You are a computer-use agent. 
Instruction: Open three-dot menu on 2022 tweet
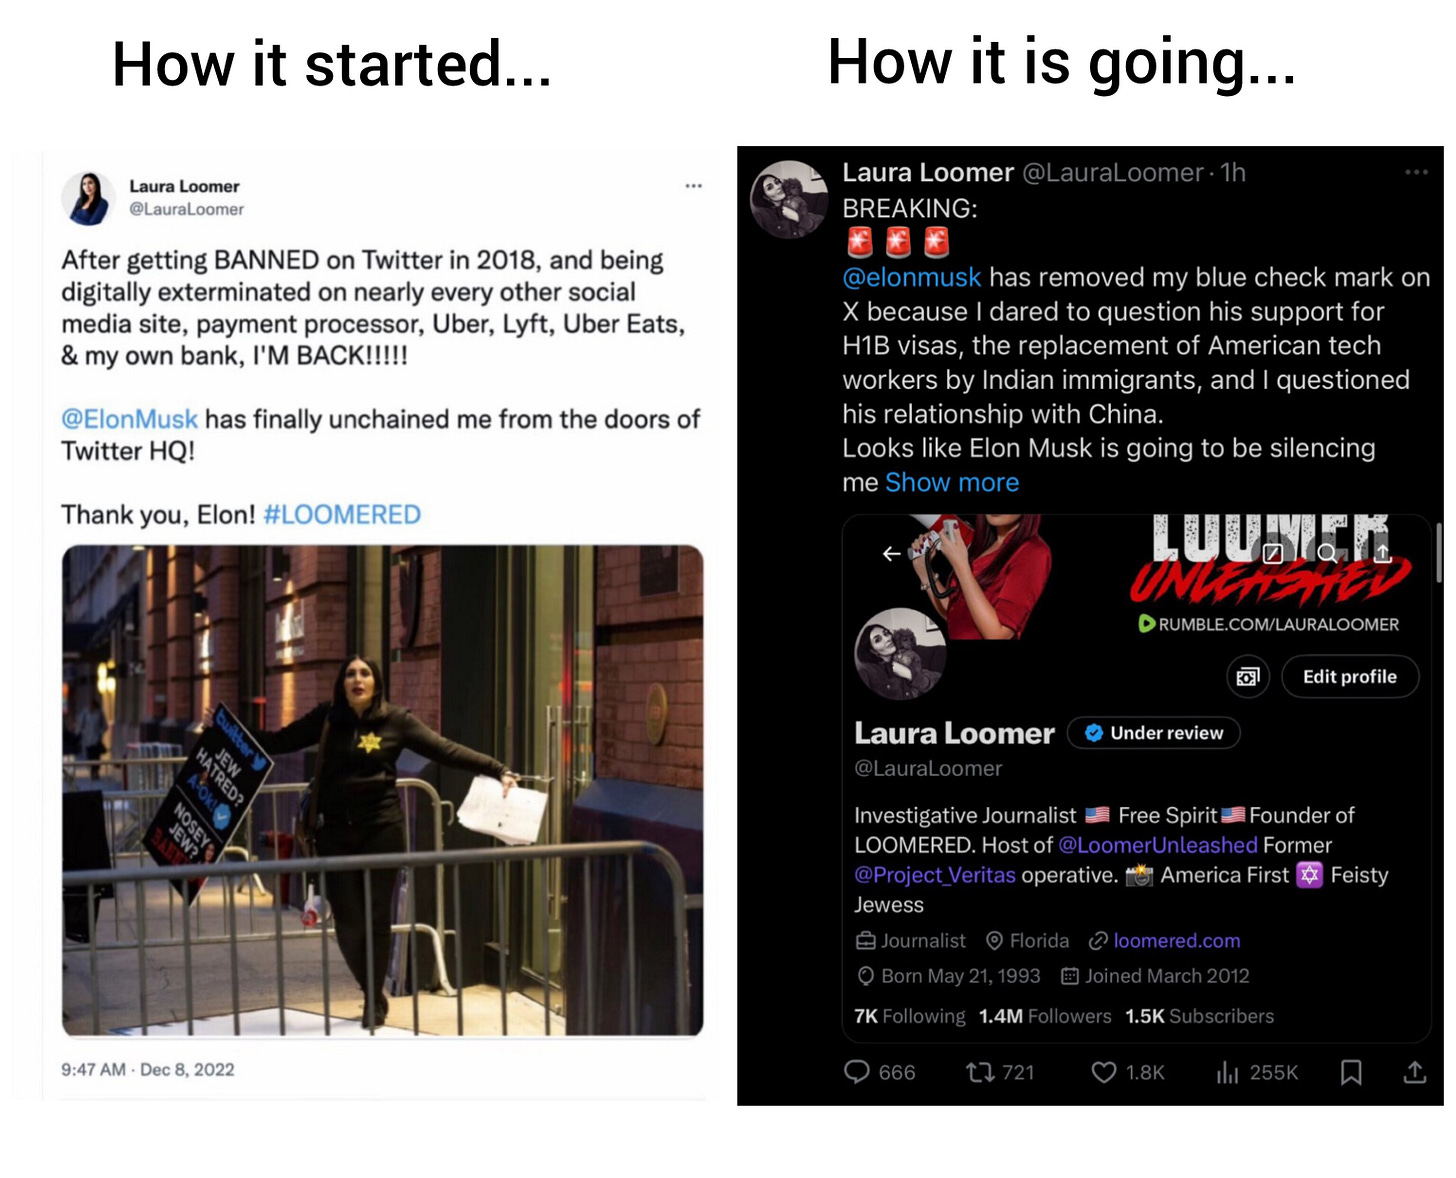pyautogui.click(x=693, y=186)
